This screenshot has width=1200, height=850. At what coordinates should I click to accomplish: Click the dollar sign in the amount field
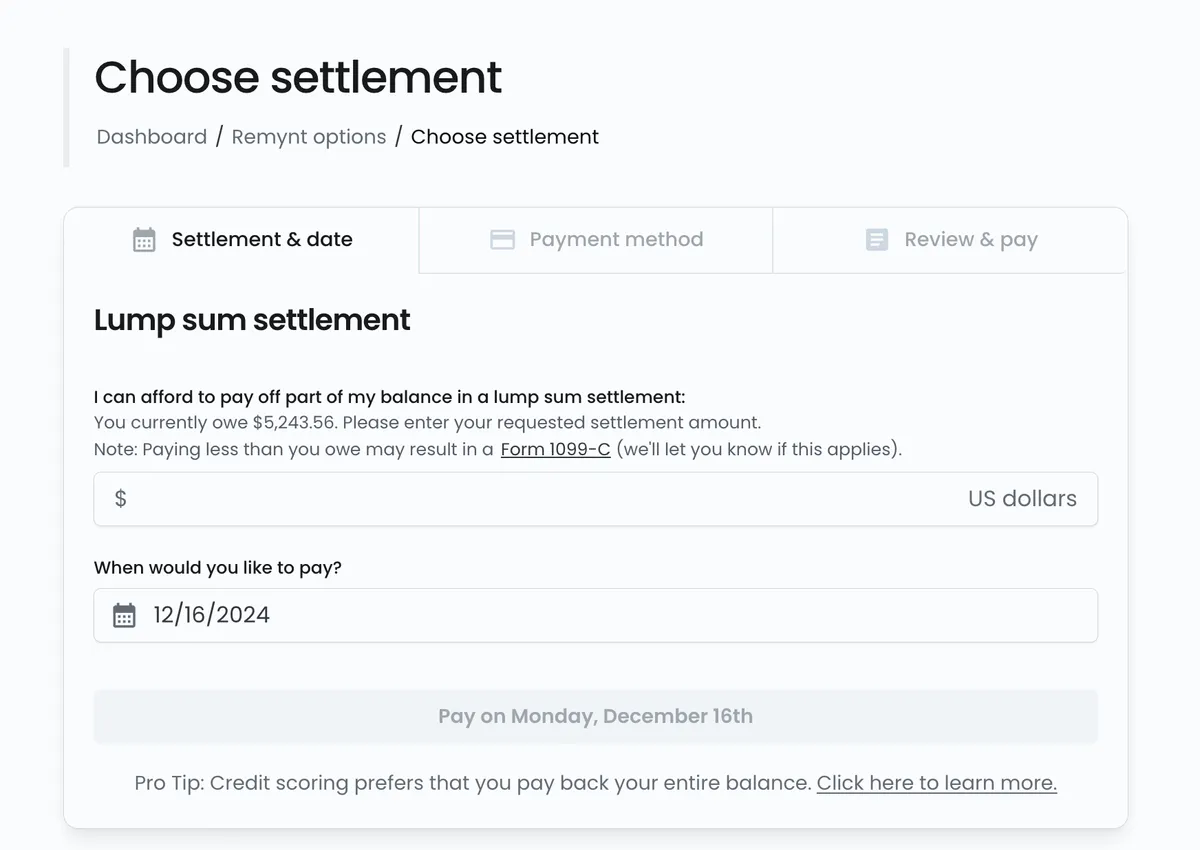pos(119,498)
